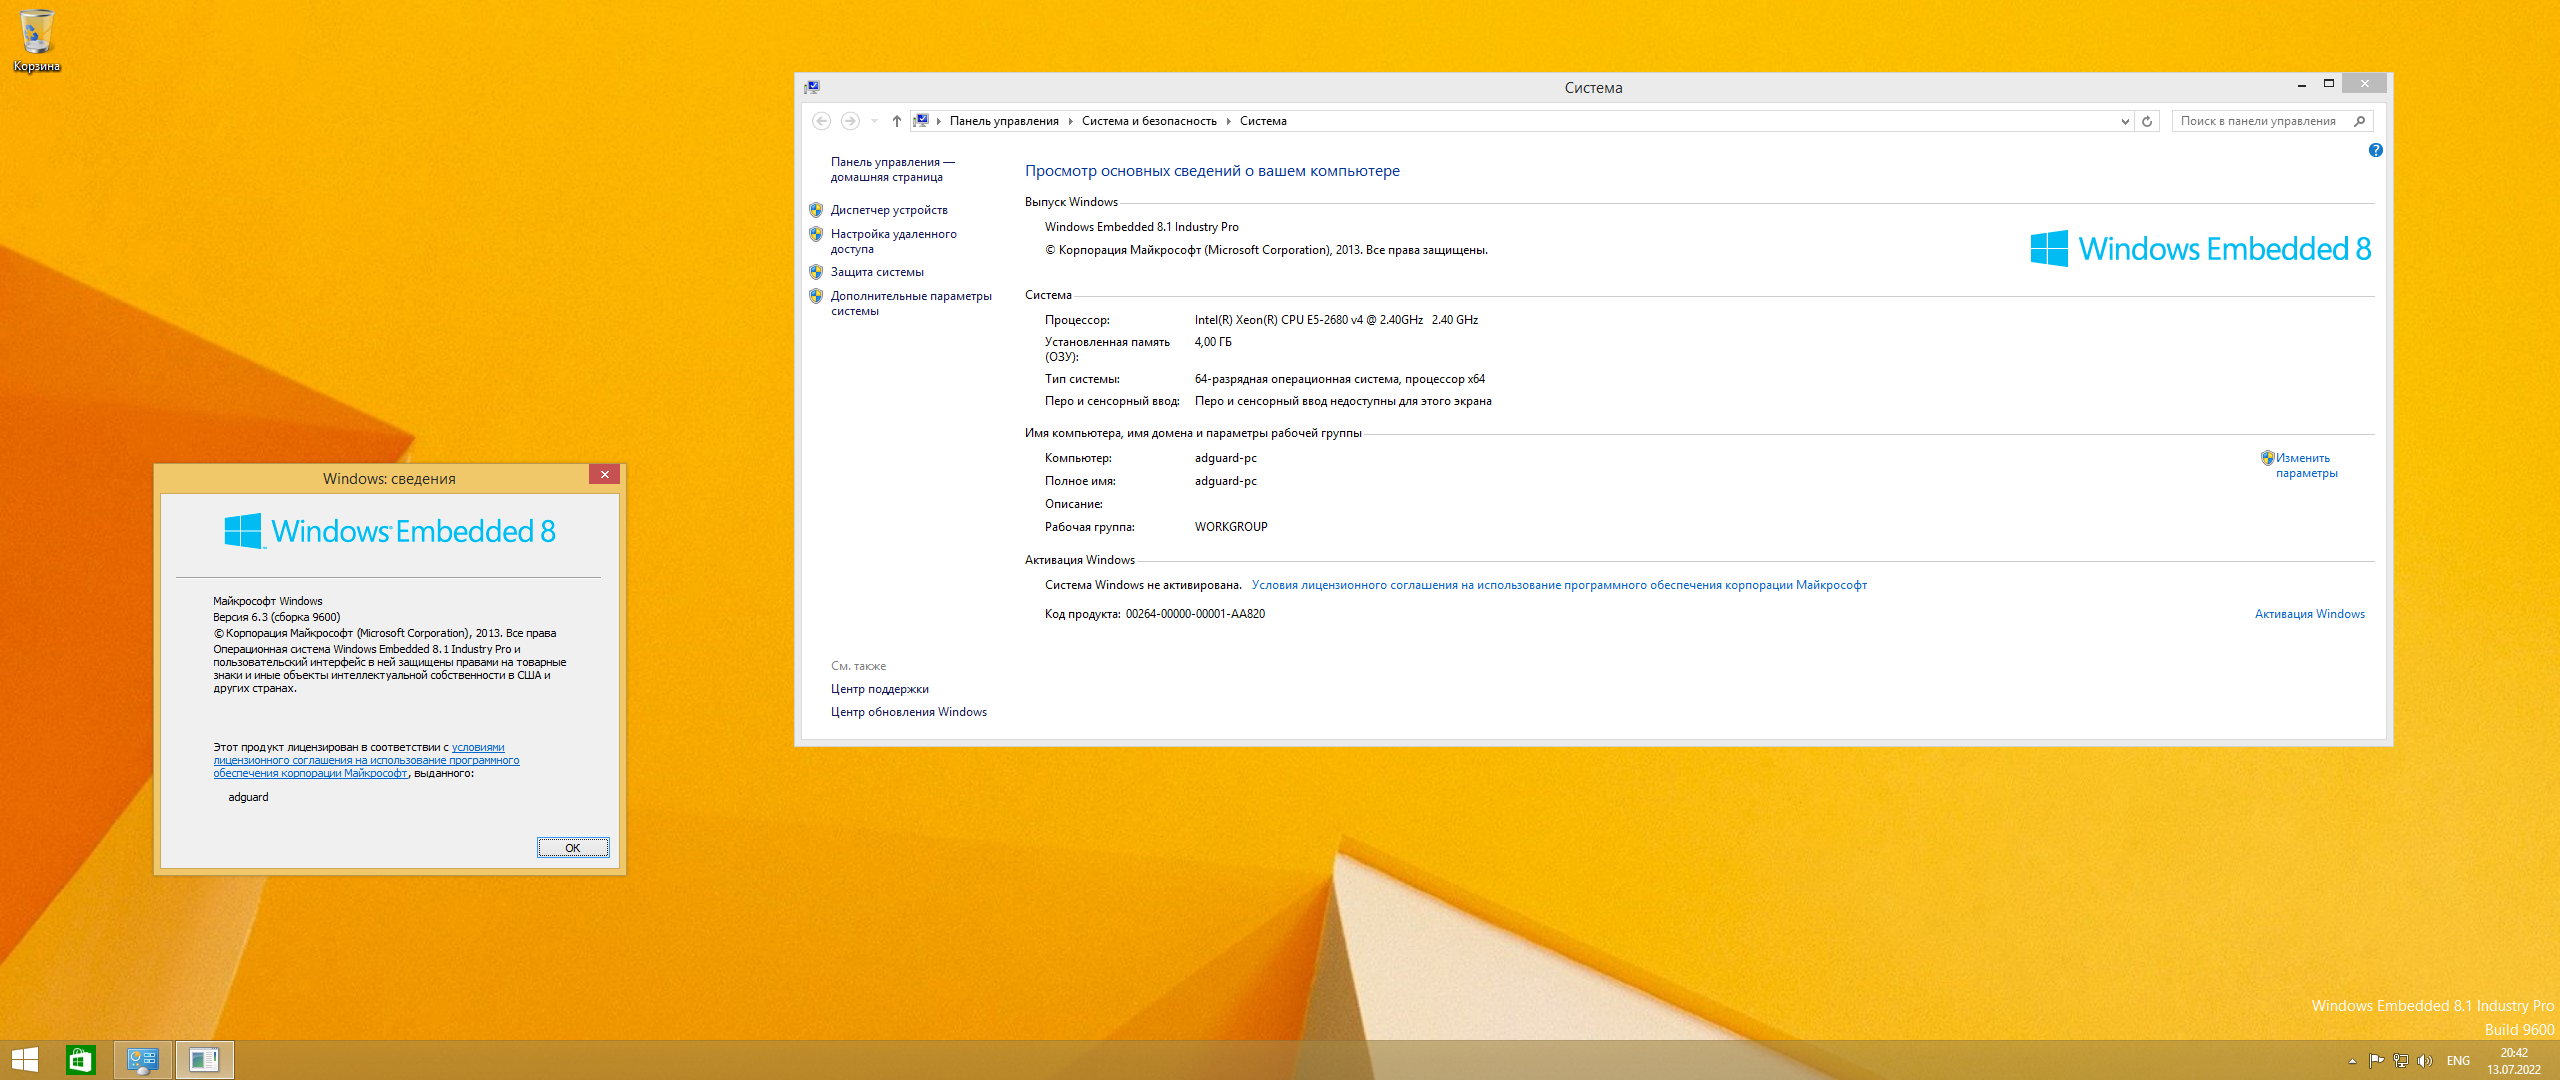The height and width of the screenshot is (1080, 2560).
Task: Open the Recycle Bin desktop icon
Action: click(x=36, y=40)
